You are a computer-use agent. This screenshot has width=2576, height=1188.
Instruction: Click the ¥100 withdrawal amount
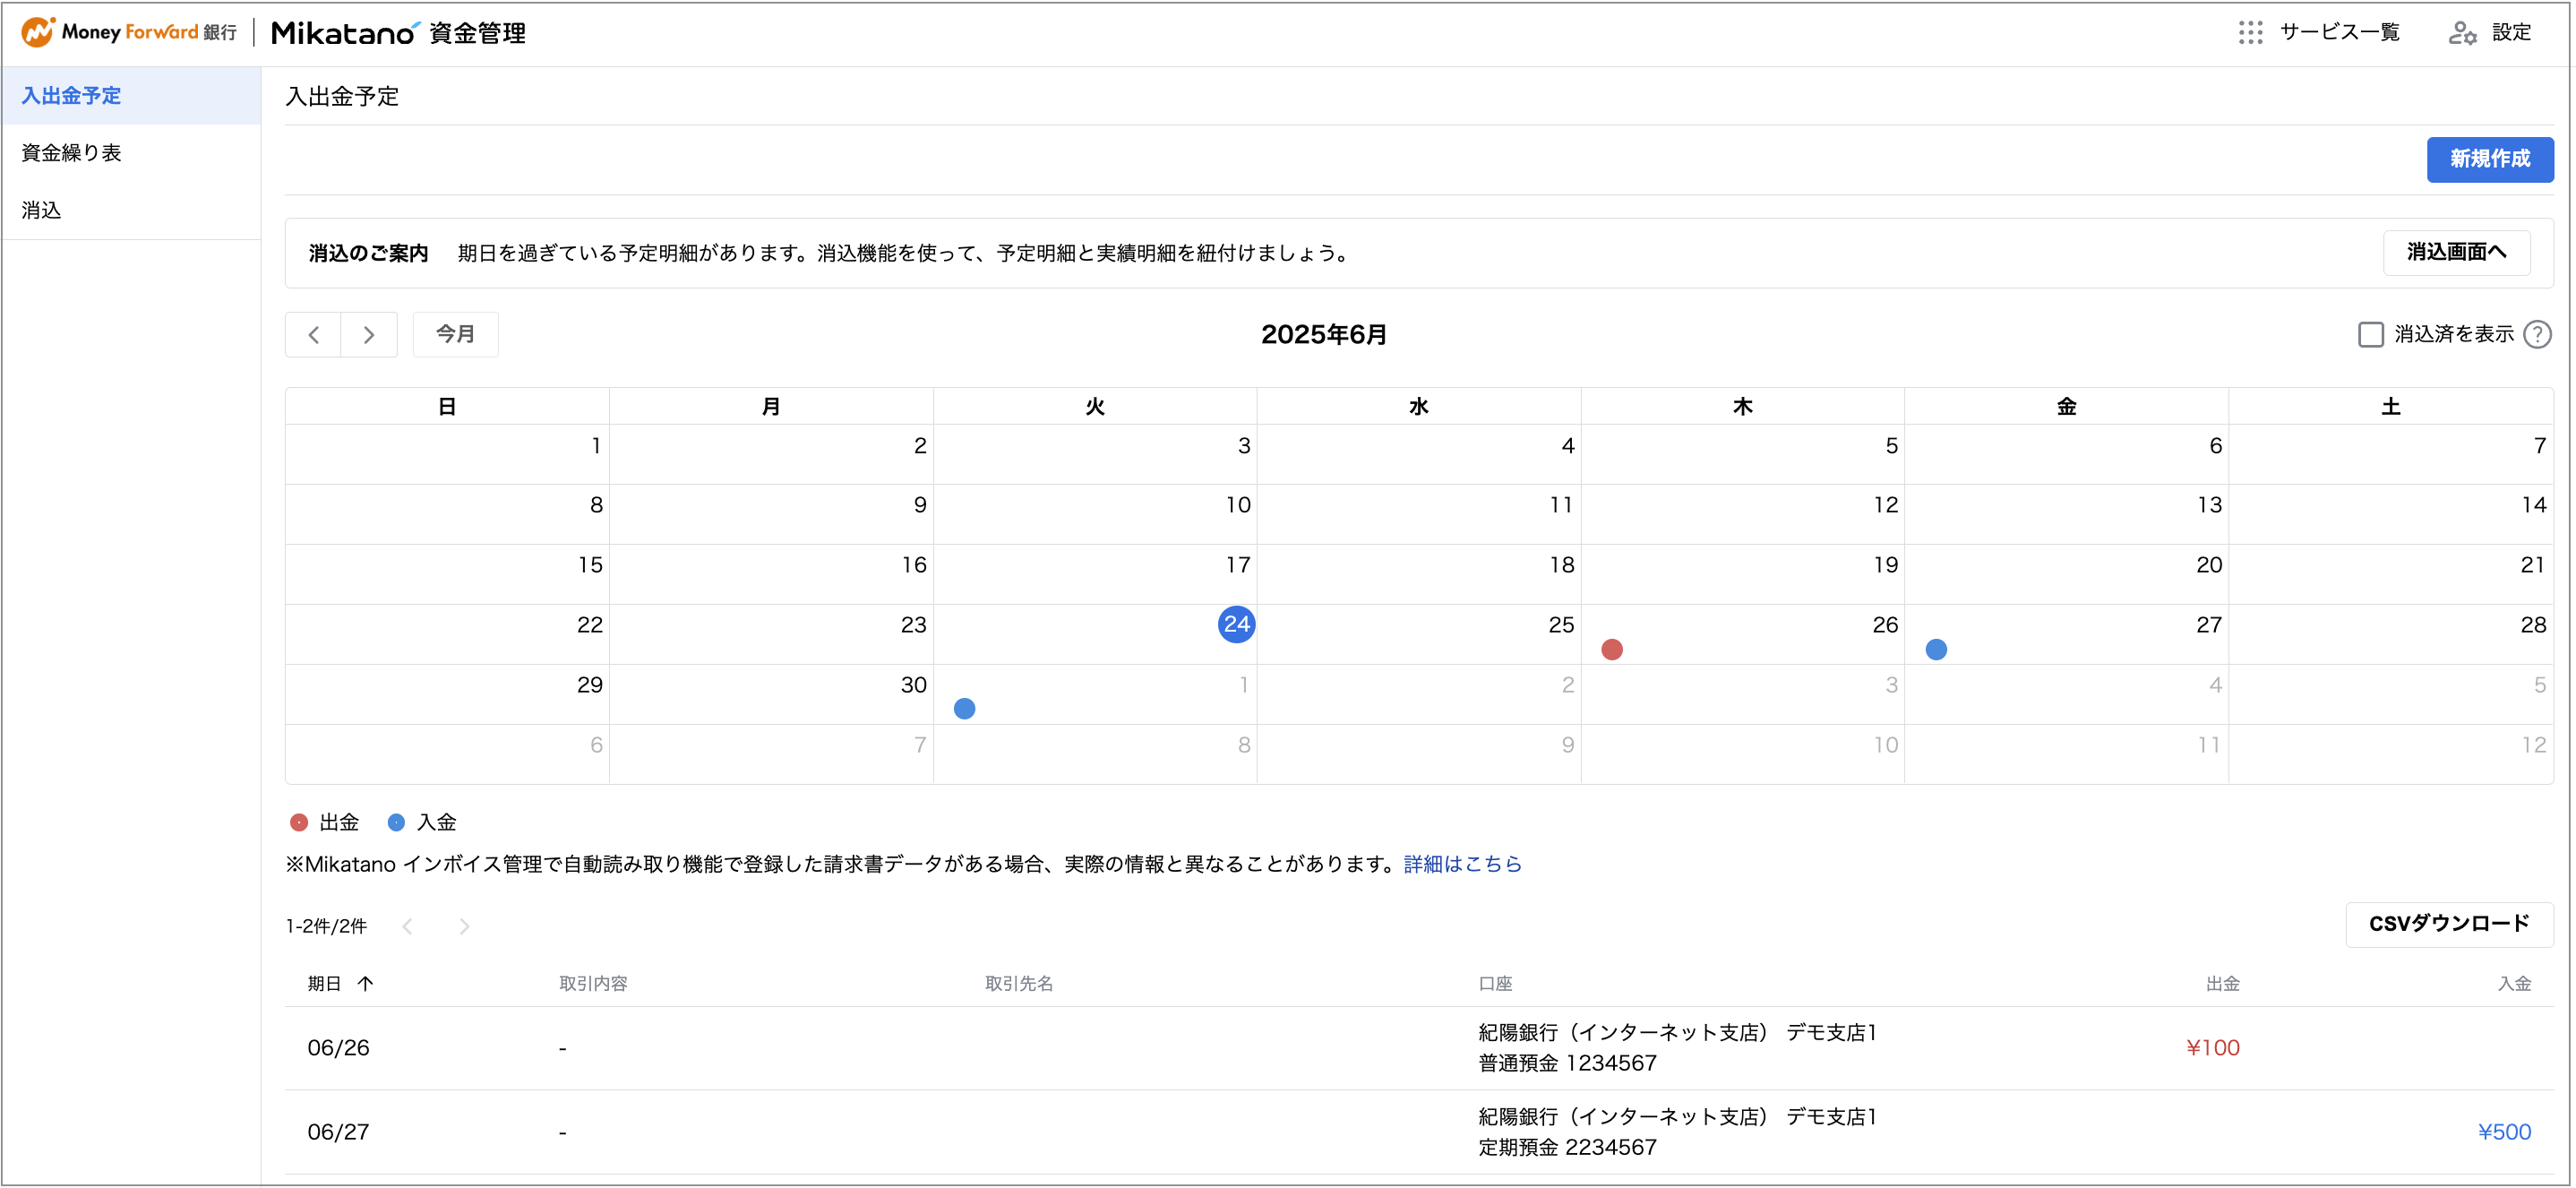tap(2212, 1048)
